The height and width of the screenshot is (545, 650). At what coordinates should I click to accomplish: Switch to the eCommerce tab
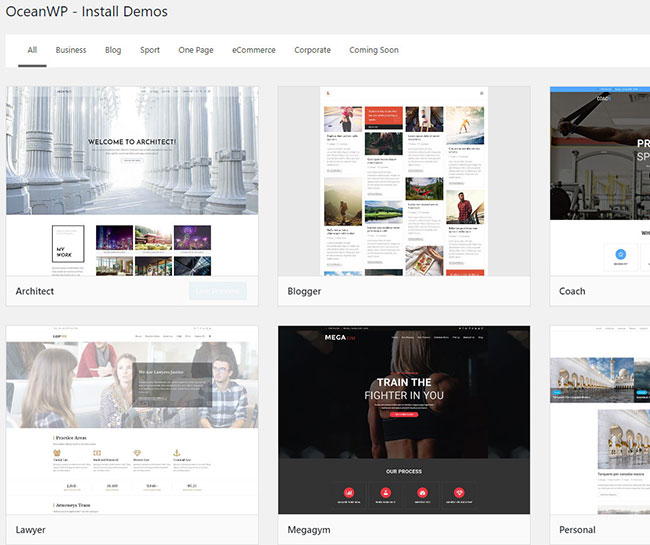(x=254, y=50)
